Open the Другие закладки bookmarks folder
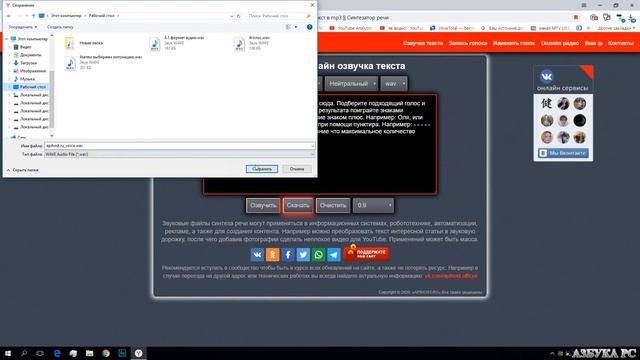This screenshot has width=640, height=360. tap(616, 28)
